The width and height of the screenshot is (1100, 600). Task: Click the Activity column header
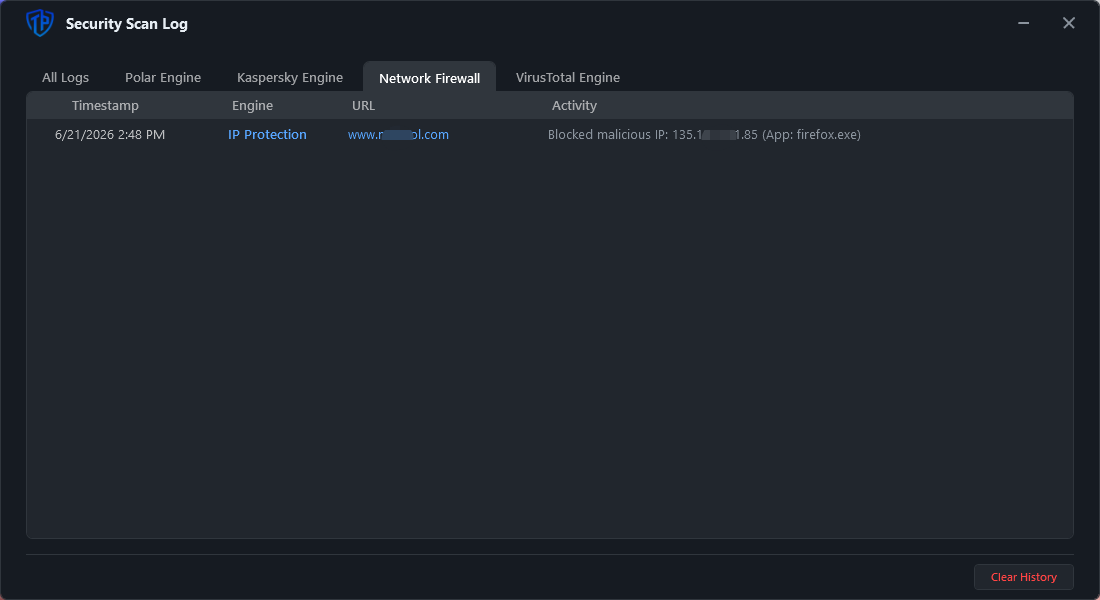click(574, 105)
